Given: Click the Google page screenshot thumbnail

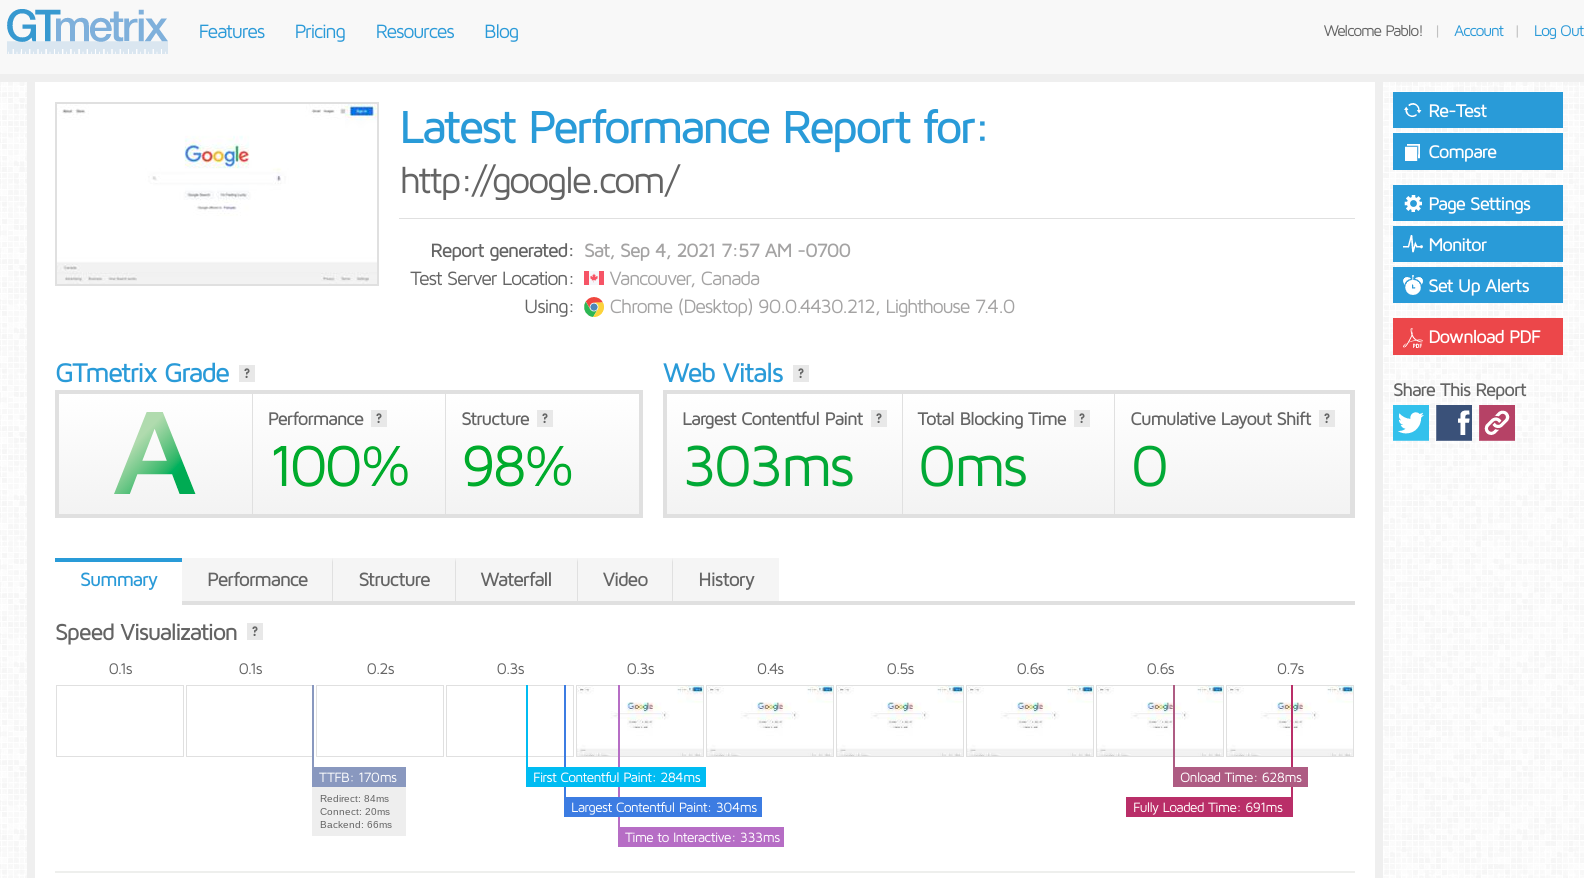Looking at the screenshot, I should pos(217,194).
